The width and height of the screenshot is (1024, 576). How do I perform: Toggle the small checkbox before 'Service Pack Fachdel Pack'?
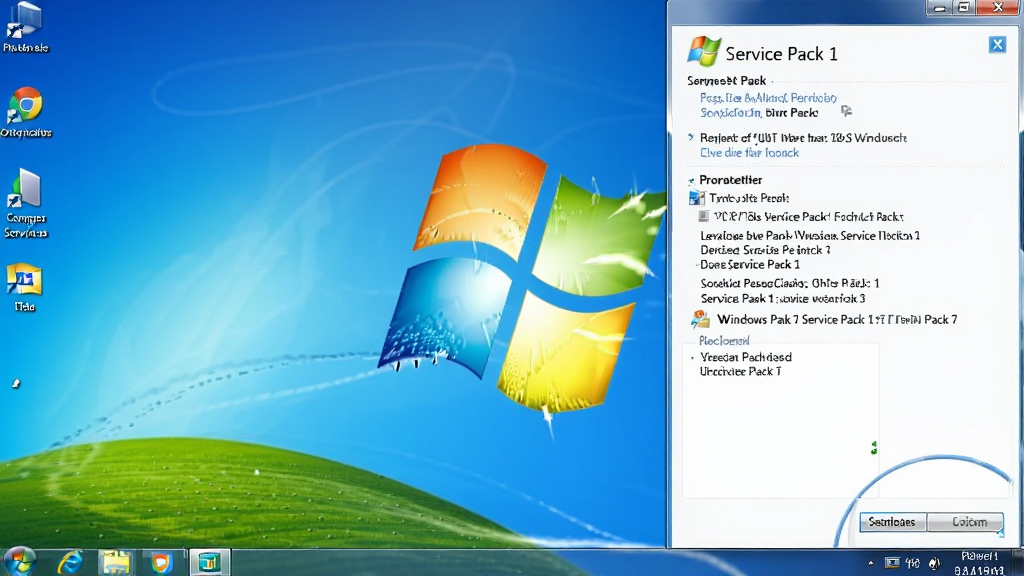pyautogui.click(x=703, y=216)
